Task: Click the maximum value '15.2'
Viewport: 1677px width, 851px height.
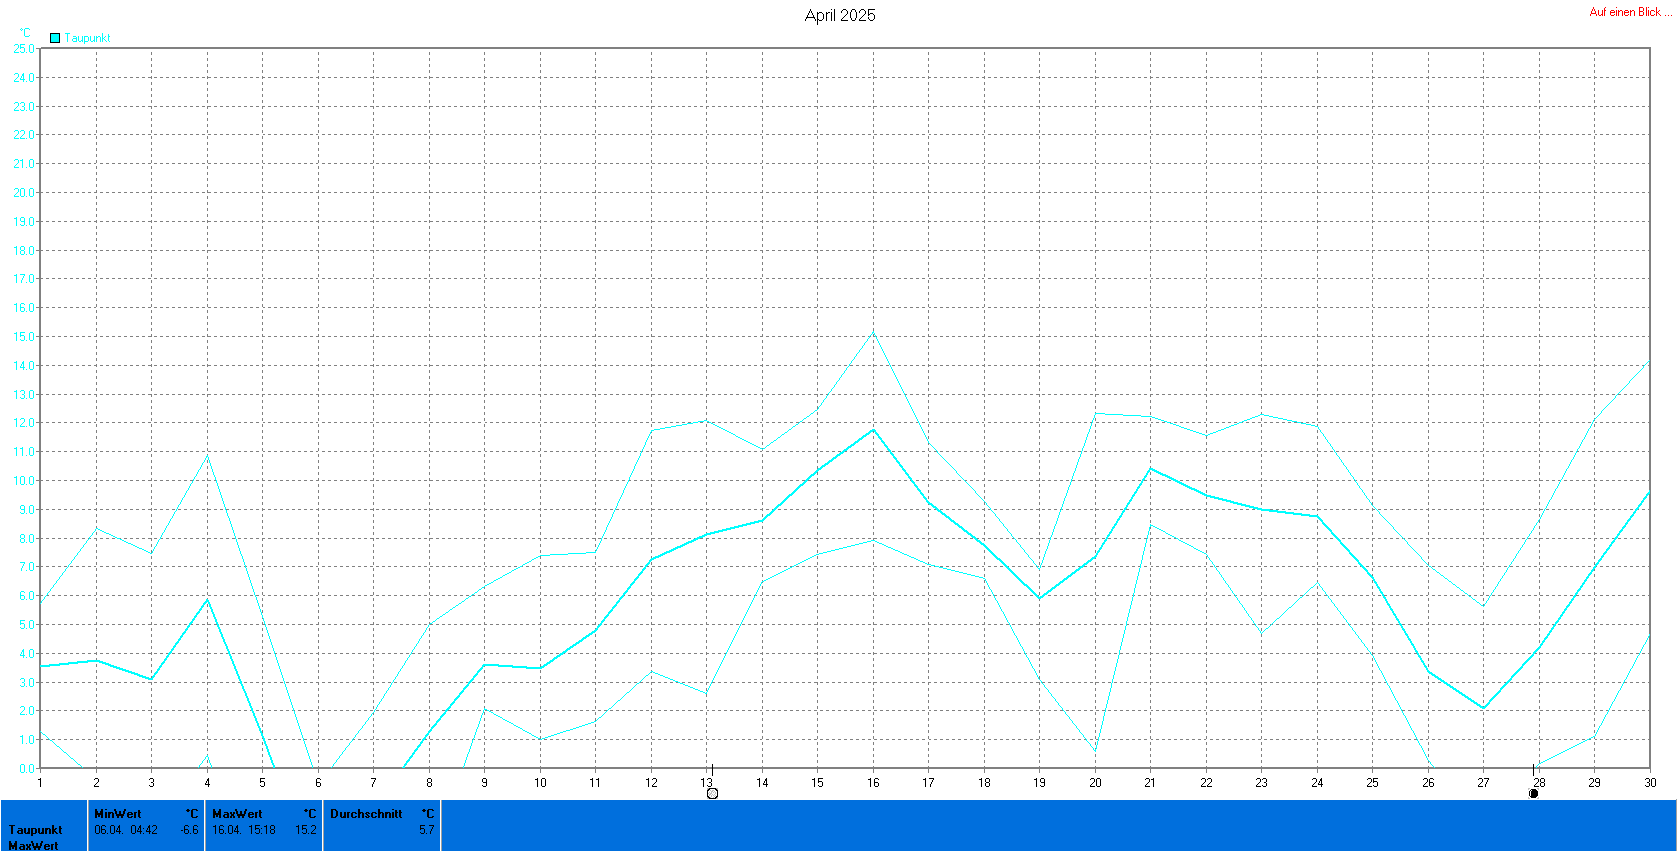Action: tap(306, 830)
